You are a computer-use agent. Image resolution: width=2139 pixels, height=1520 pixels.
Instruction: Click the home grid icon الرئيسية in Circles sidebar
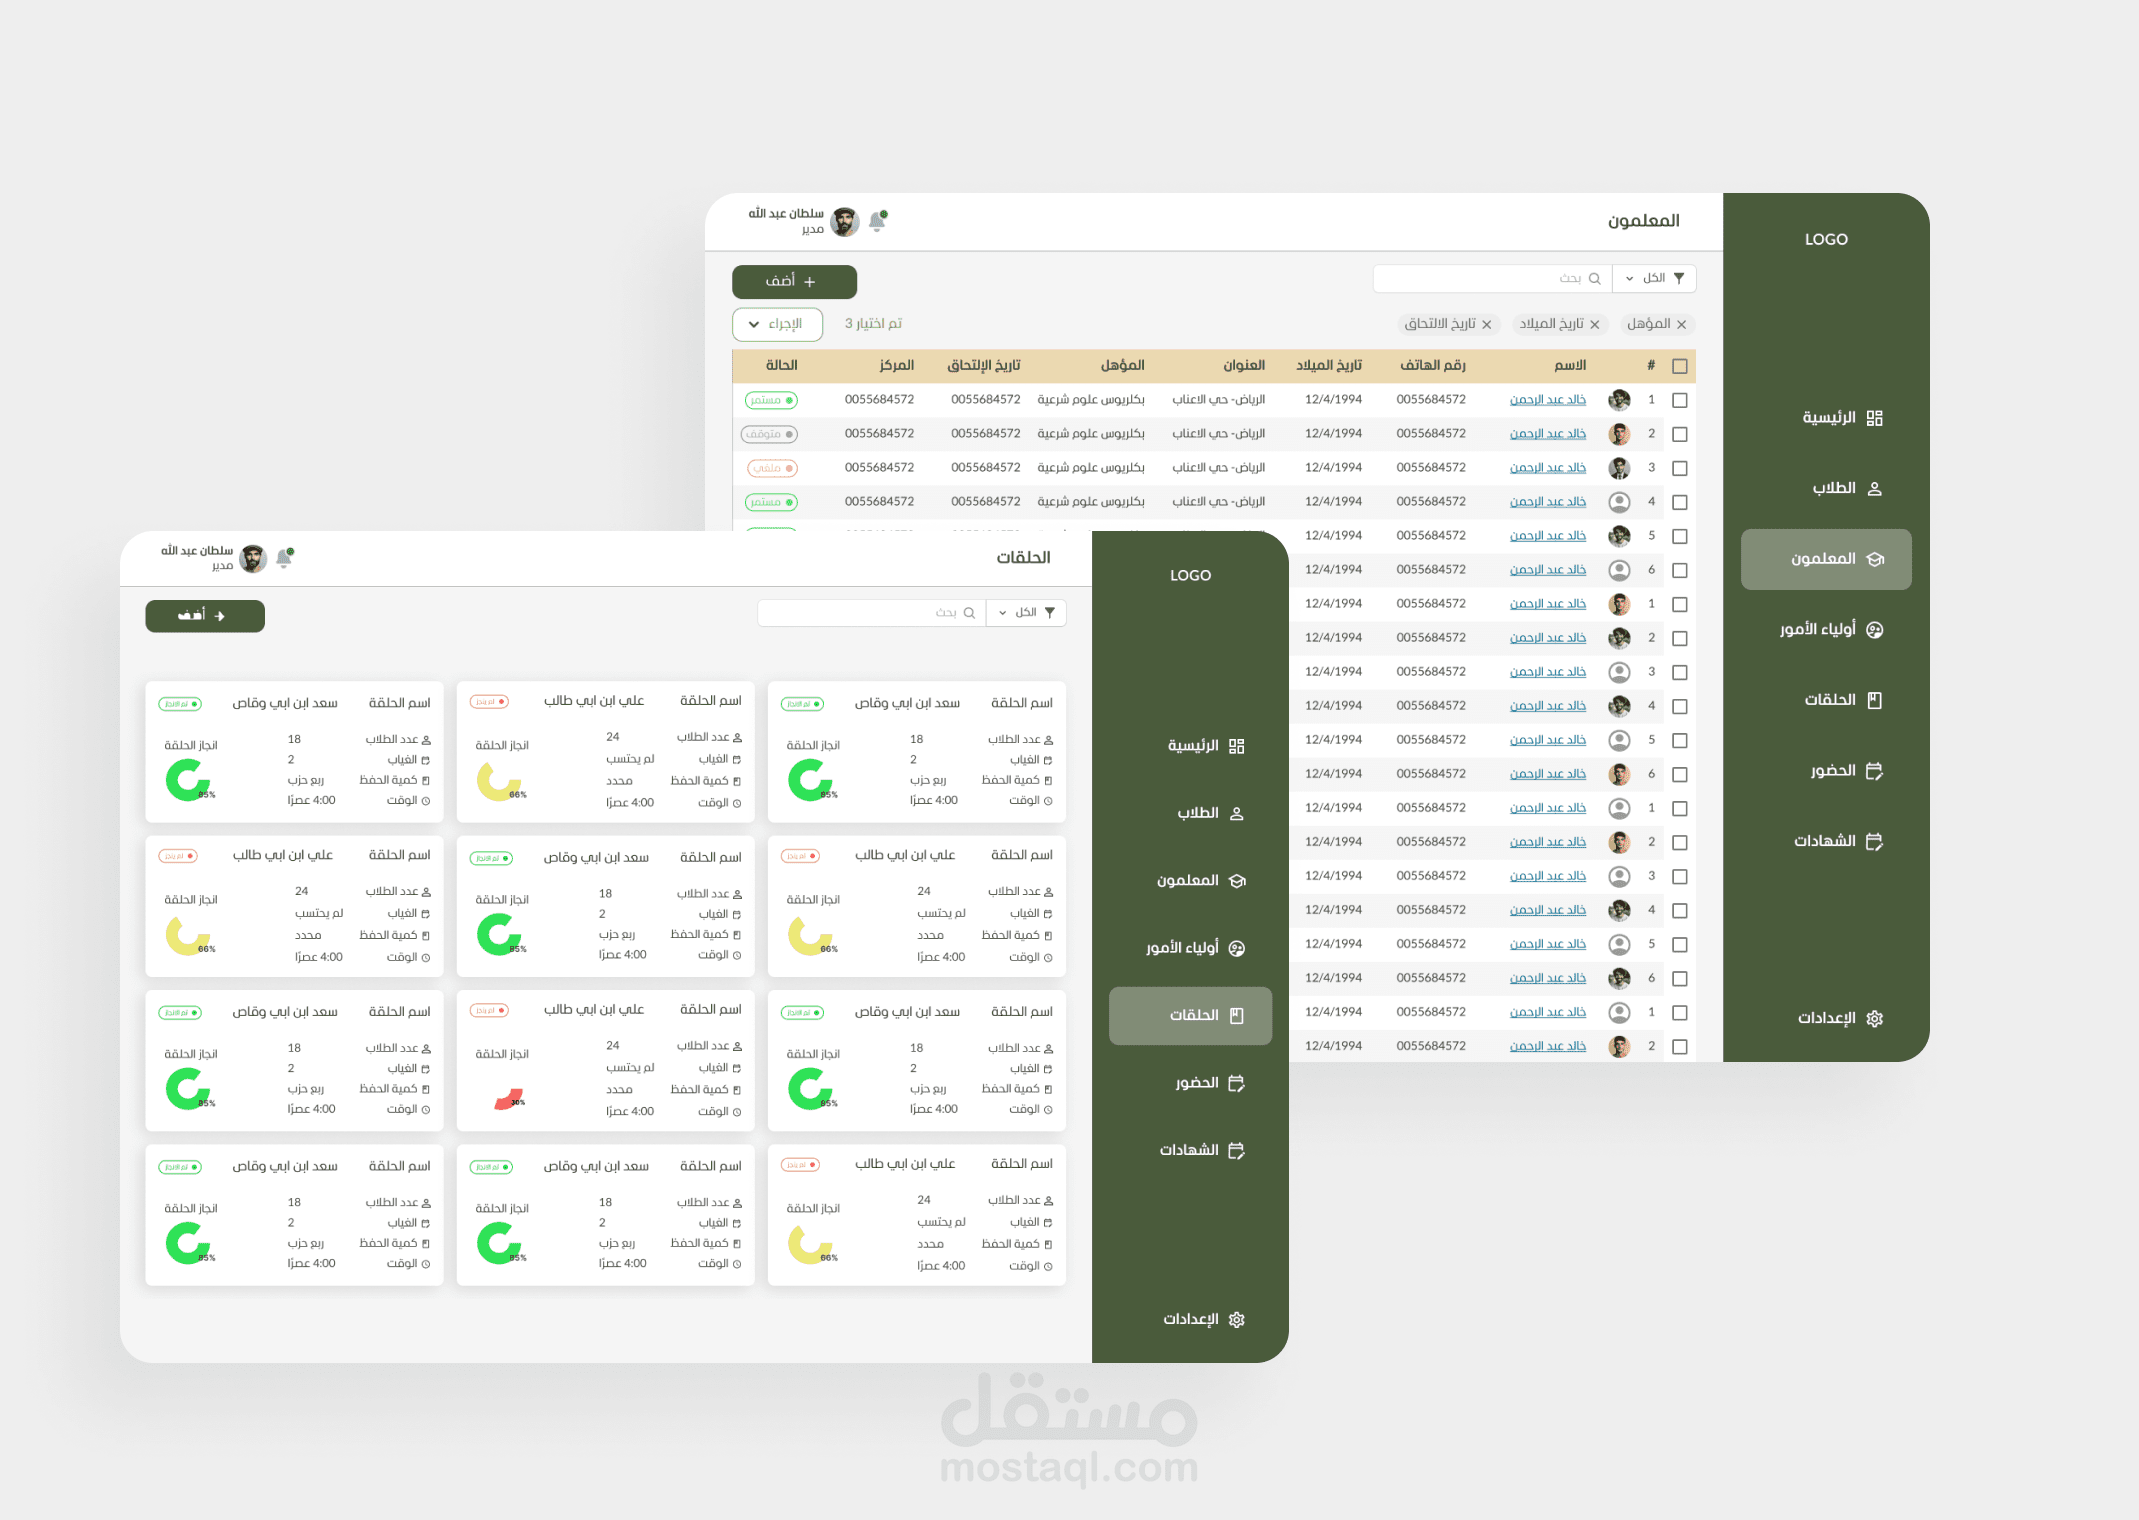1236,746
